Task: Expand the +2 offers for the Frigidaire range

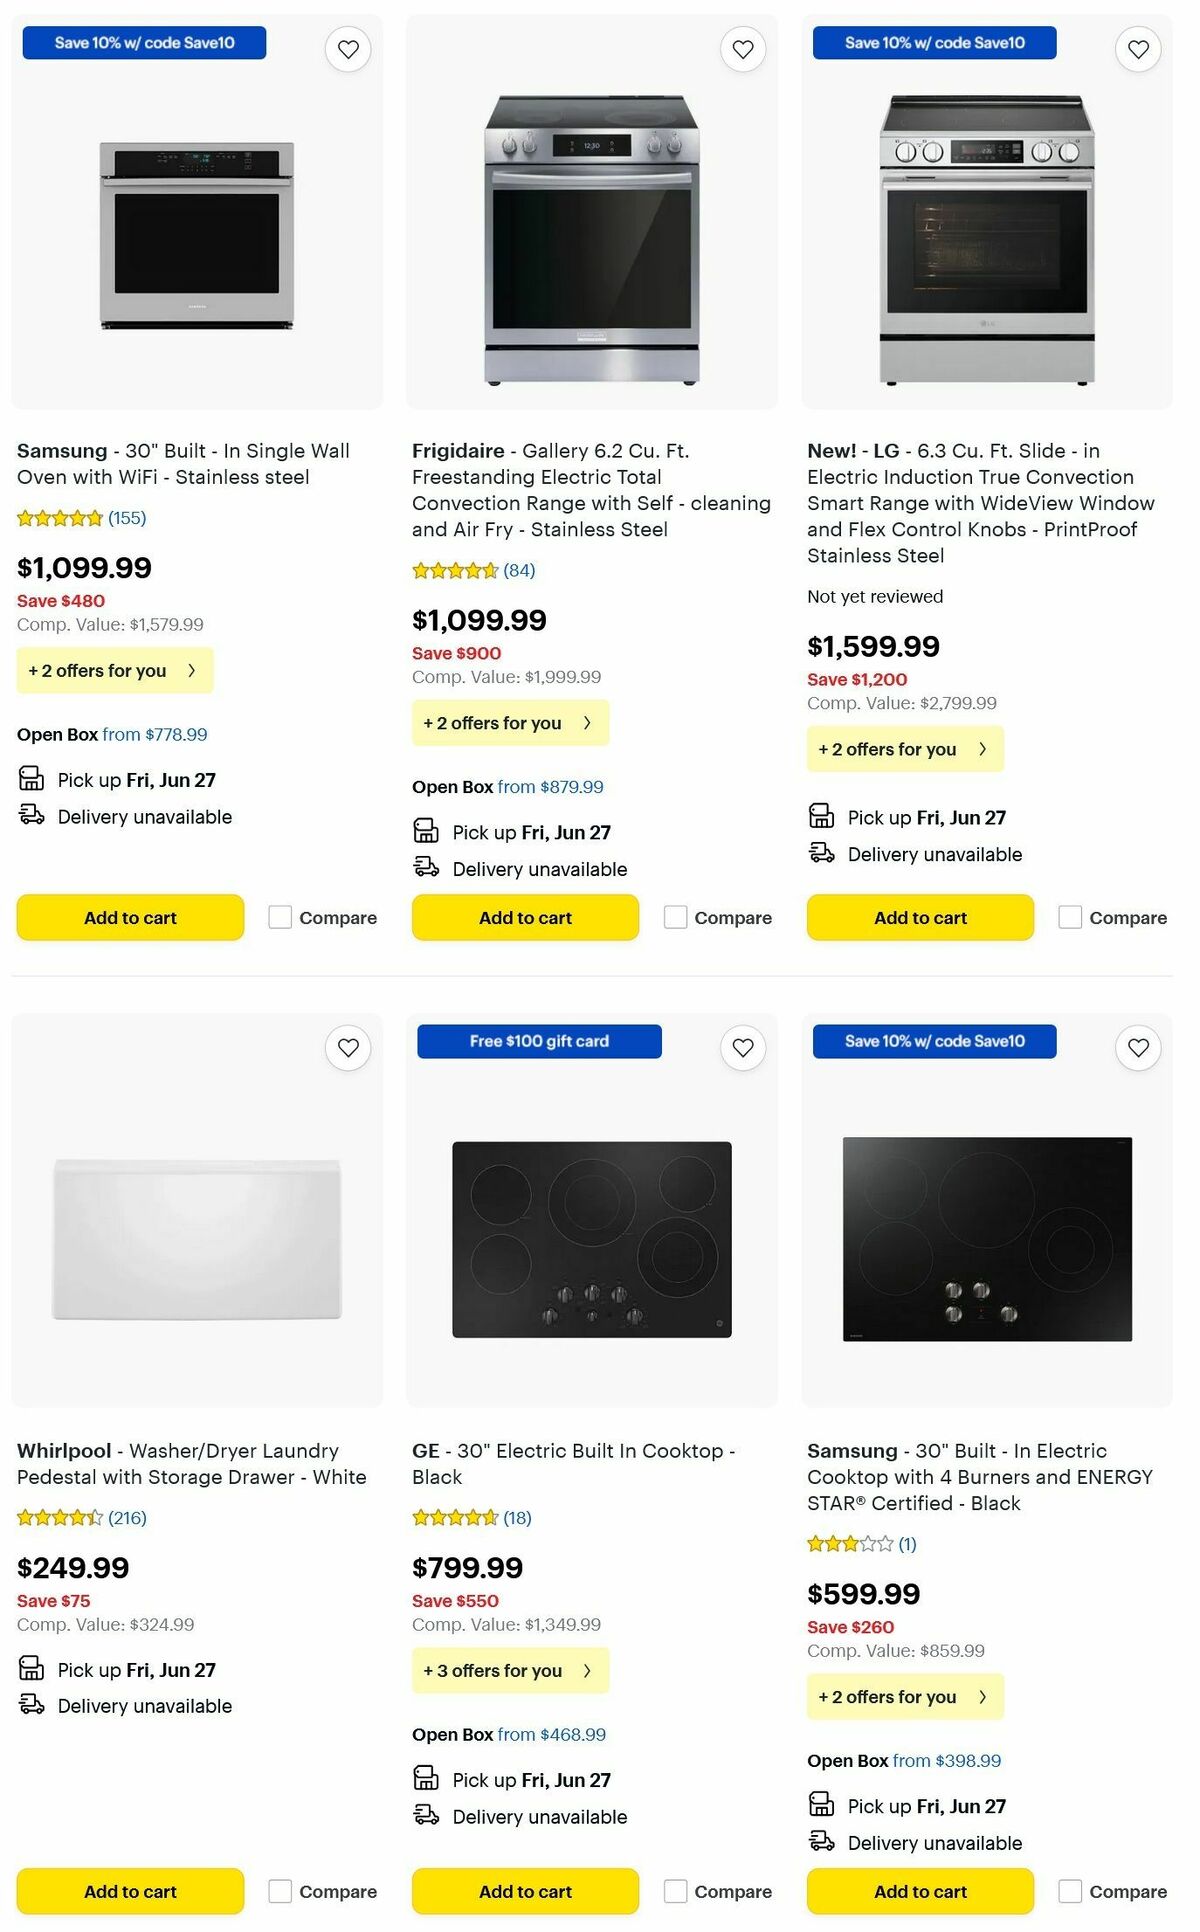Action: tap(510, 722)
